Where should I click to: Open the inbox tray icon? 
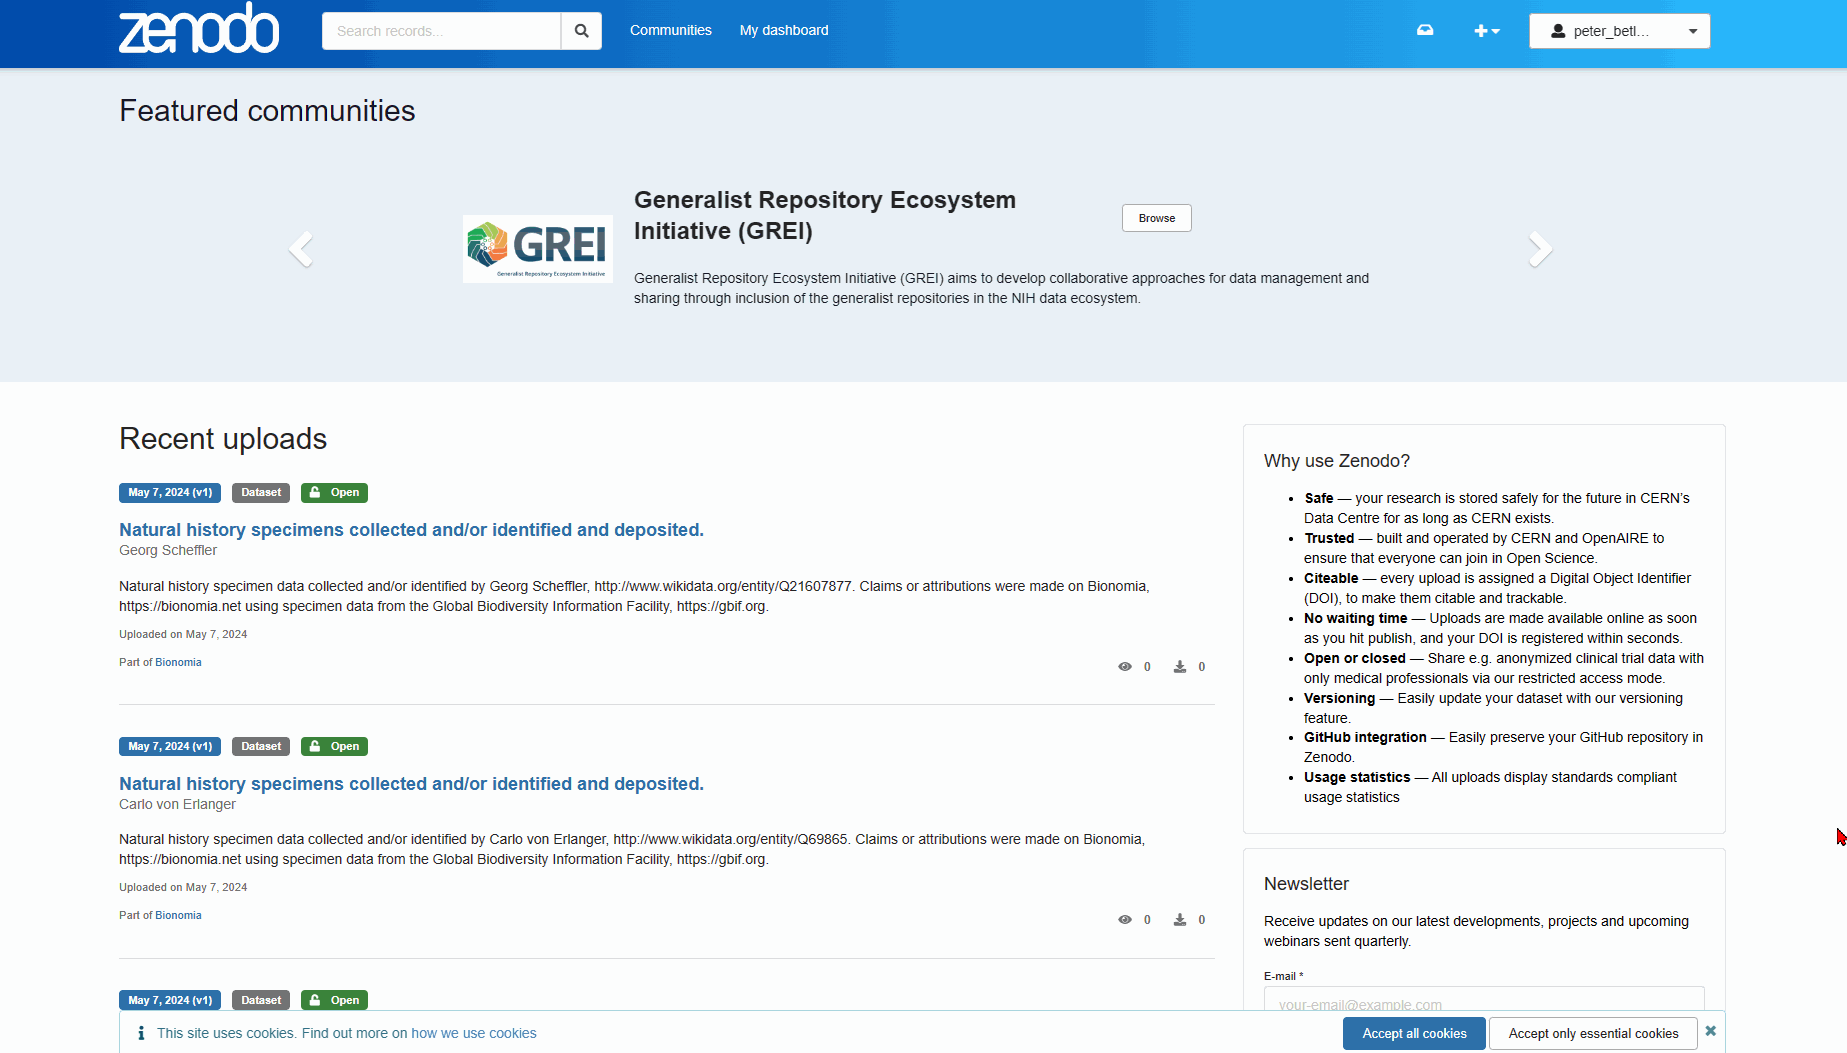click(x=1425, y=30)
